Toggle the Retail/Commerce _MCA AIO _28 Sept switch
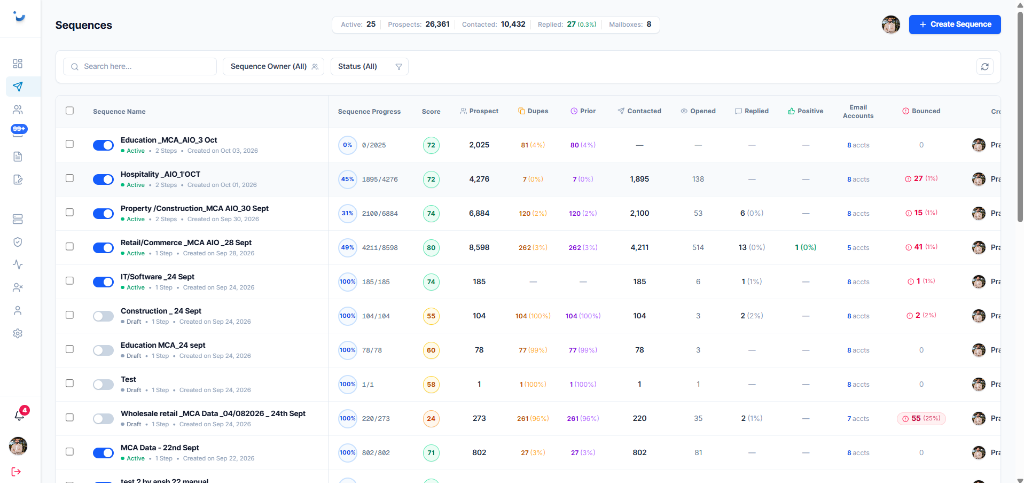Image resolution: width=1024 pixels, height=483 pixels. coord(103,247)
